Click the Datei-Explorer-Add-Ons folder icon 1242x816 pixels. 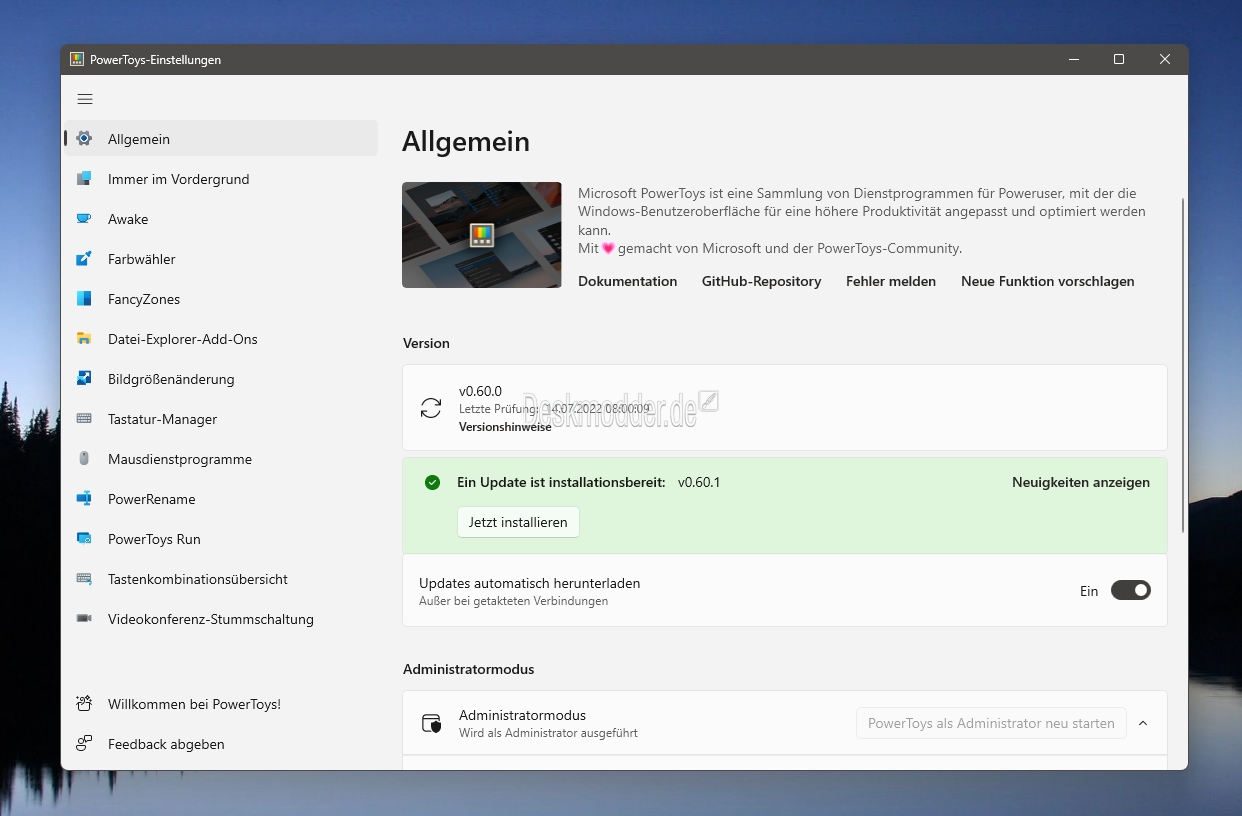click(x=84, y=339)
